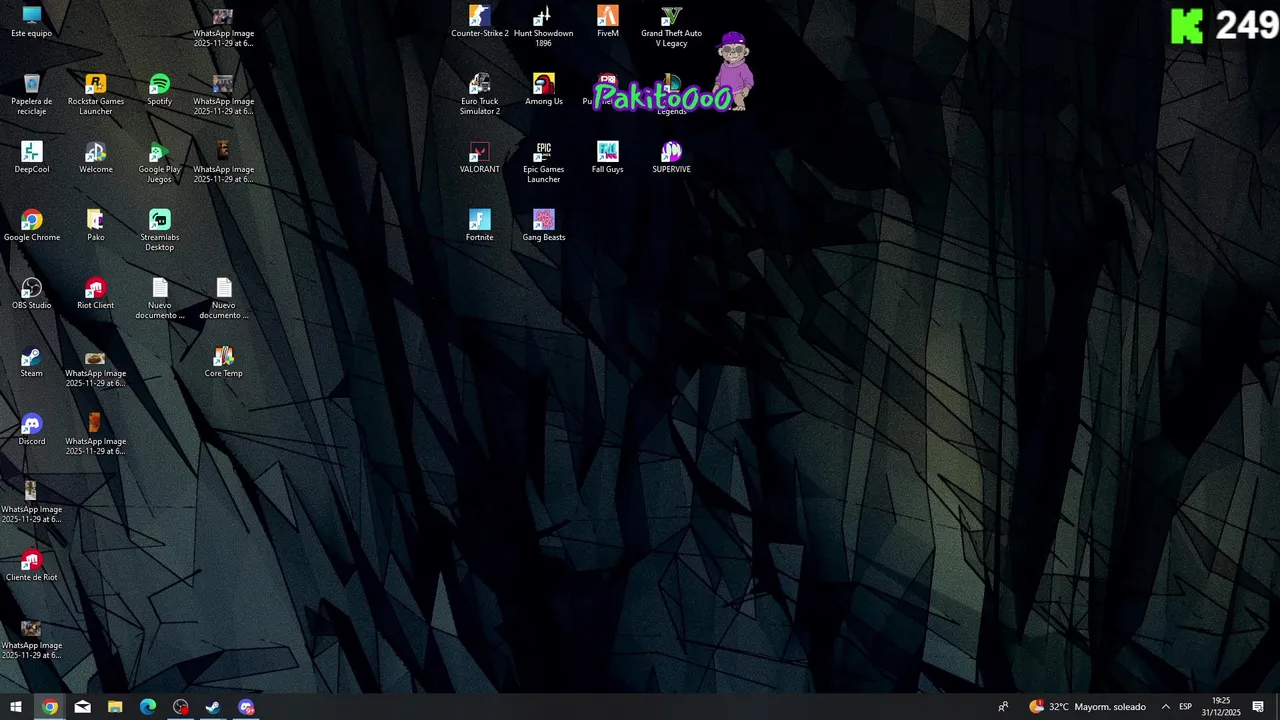Screen dimensions: 1280x720
Task: Select the Cliente de Riot icon
Action: 32,566
